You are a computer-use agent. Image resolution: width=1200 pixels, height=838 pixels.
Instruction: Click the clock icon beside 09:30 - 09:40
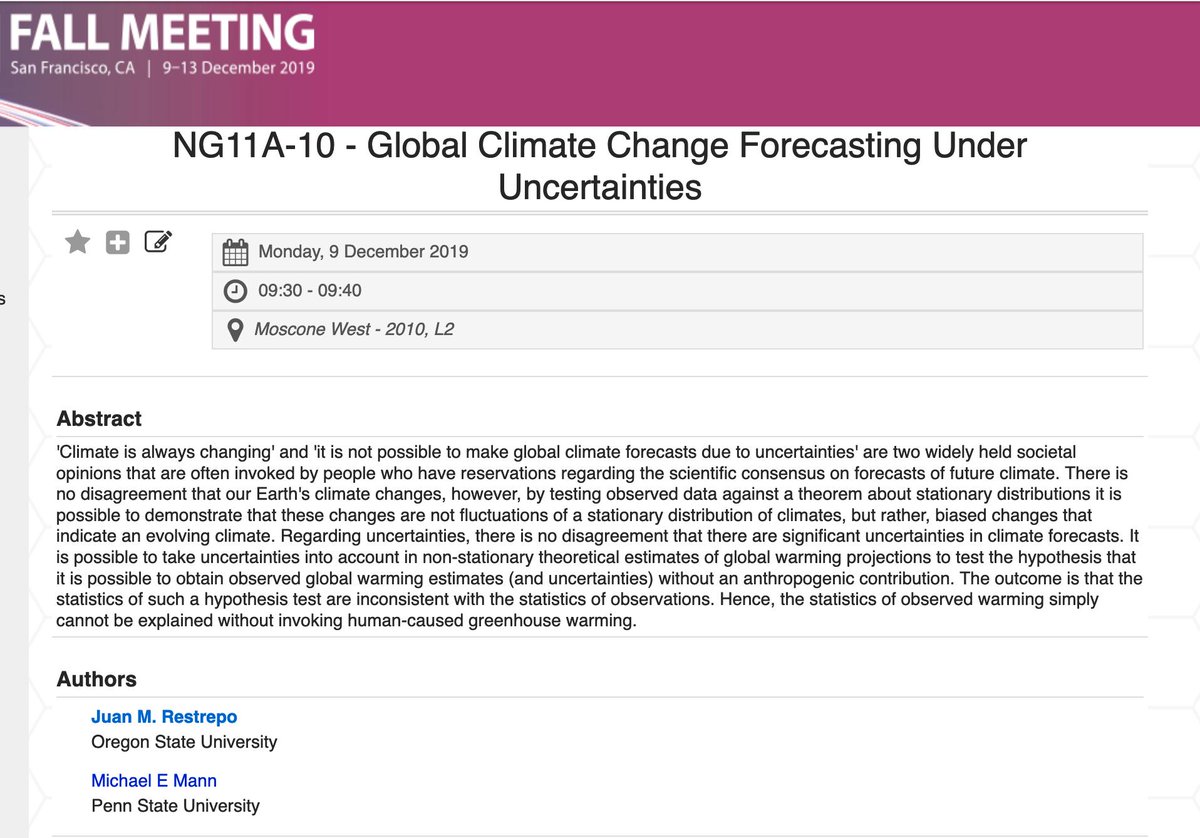pyautogui.click(x=235, y=290)
